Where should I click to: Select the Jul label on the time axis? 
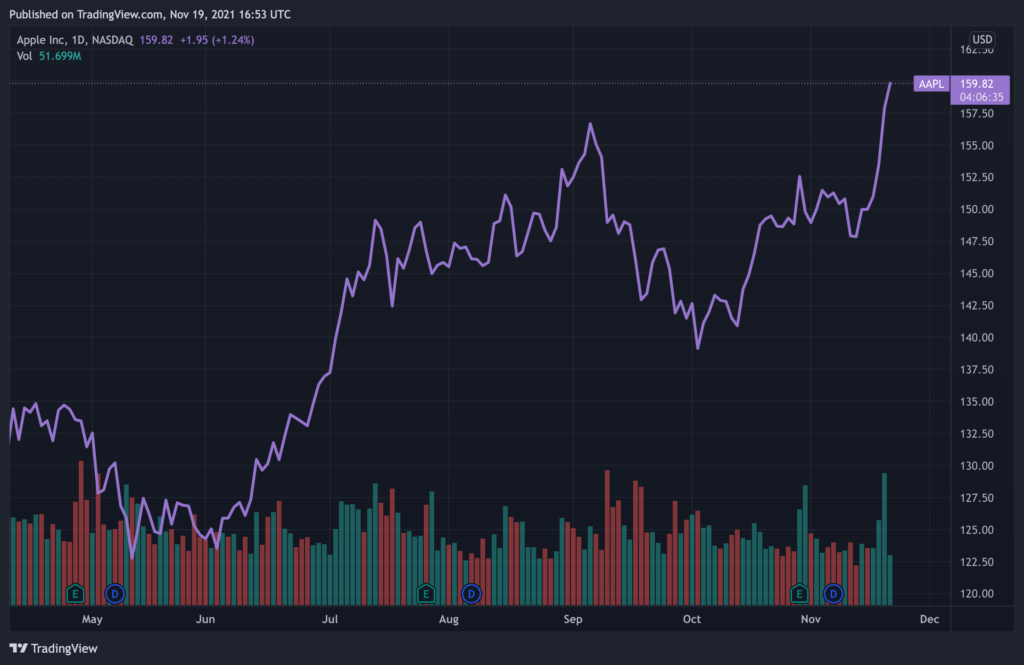[330, 619]
